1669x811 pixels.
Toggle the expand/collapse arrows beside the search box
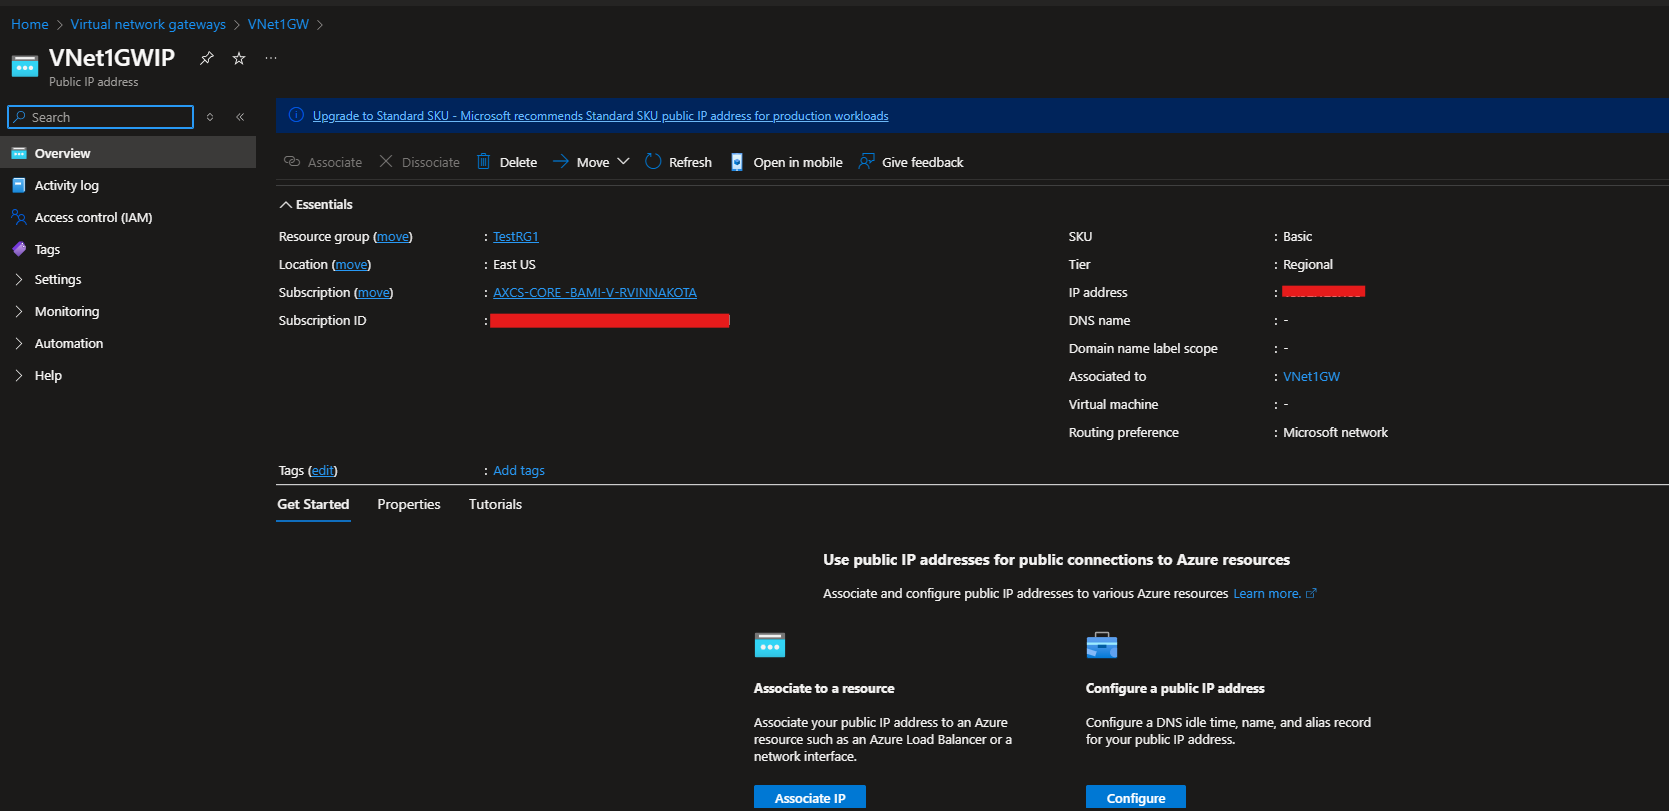tap(210, 117)
